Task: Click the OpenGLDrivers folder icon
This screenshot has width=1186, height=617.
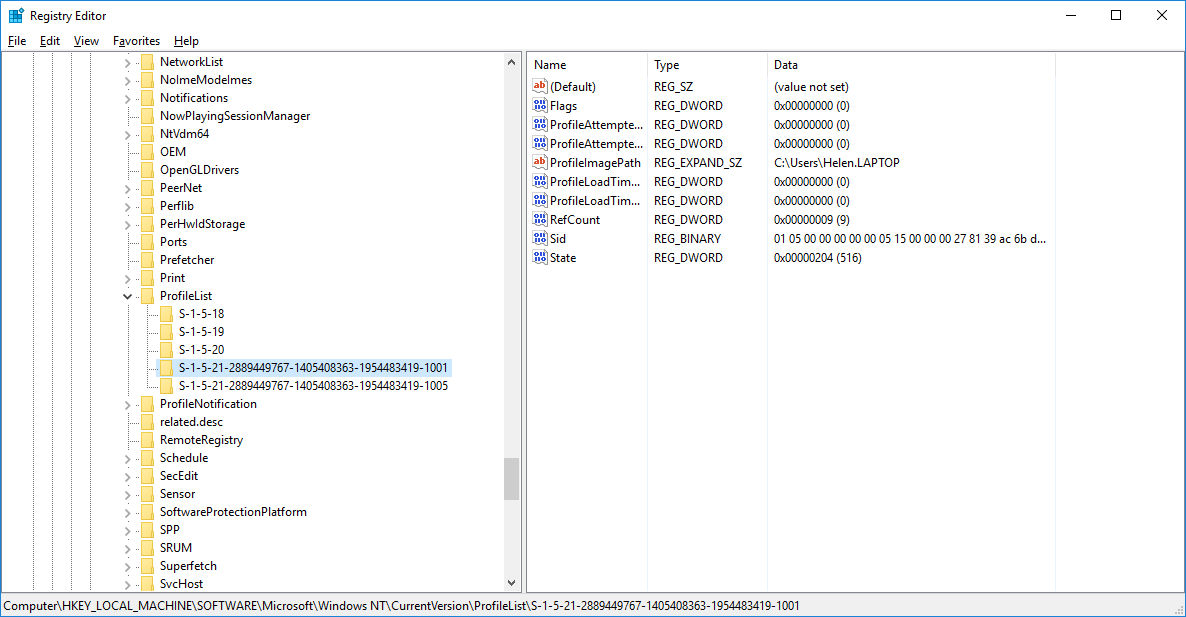Action: click(x=147, y=170)
